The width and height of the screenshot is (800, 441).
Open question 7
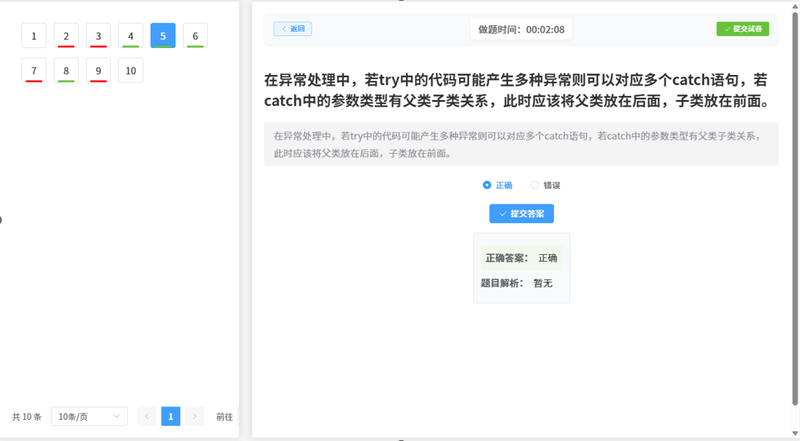click(34, 70)
